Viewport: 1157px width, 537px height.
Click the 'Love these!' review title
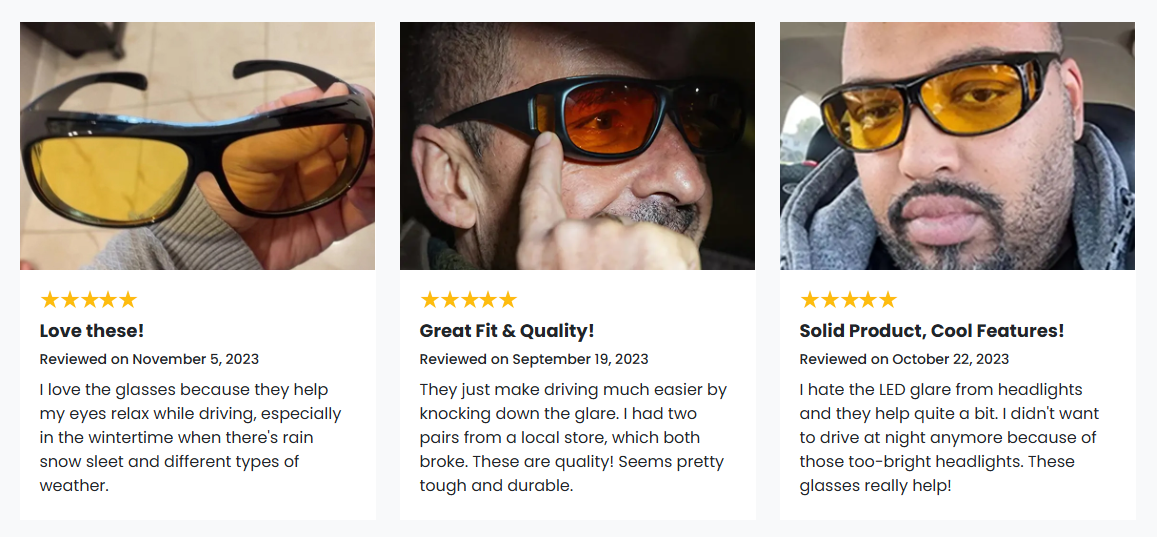click(92, 331)
